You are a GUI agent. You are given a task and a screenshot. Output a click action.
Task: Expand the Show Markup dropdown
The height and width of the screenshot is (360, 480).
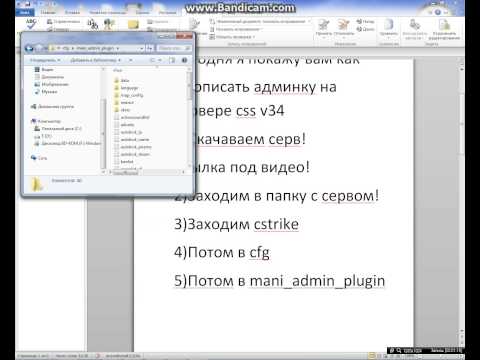tap(235, 29)
